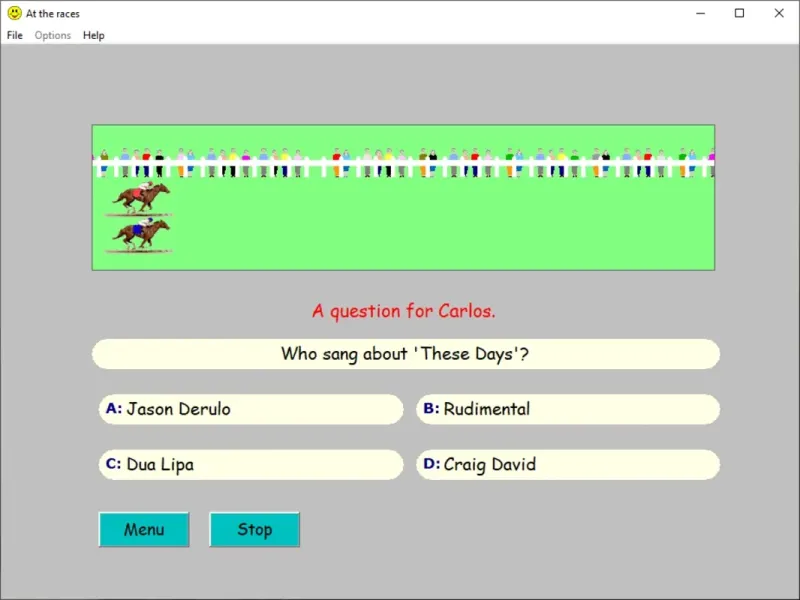Maximize the At the races window

(x=739, y=13)
